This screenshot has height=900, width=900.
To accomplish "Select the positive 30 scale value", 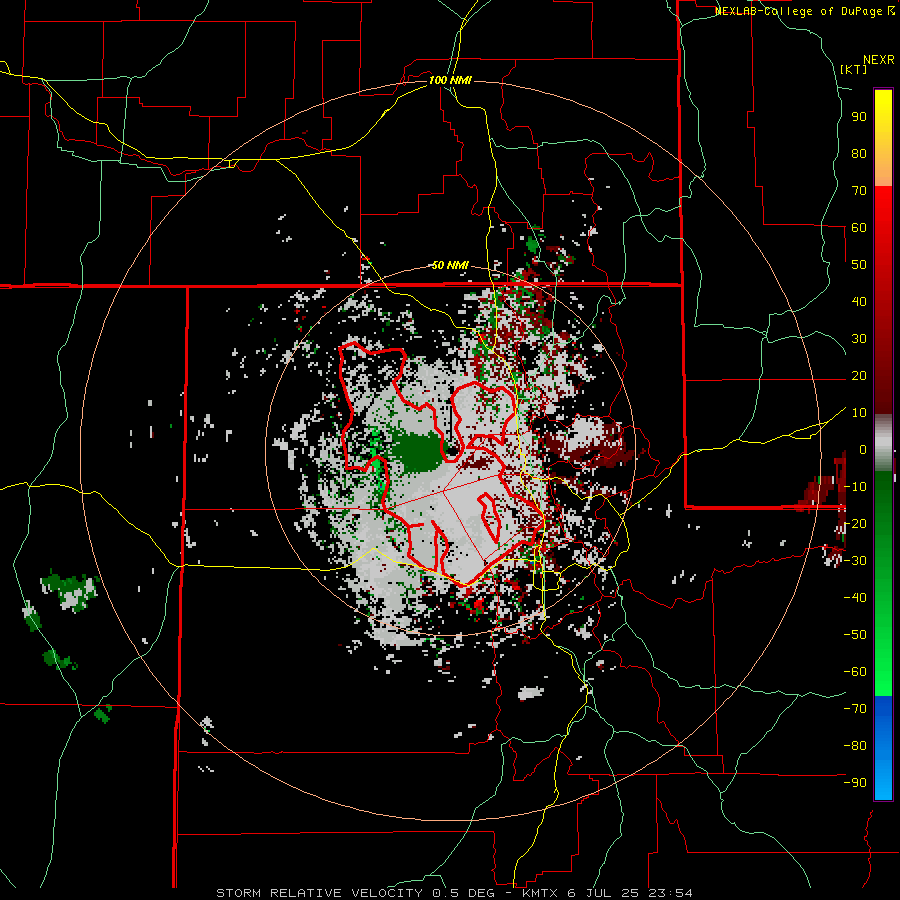I will 859,339.
